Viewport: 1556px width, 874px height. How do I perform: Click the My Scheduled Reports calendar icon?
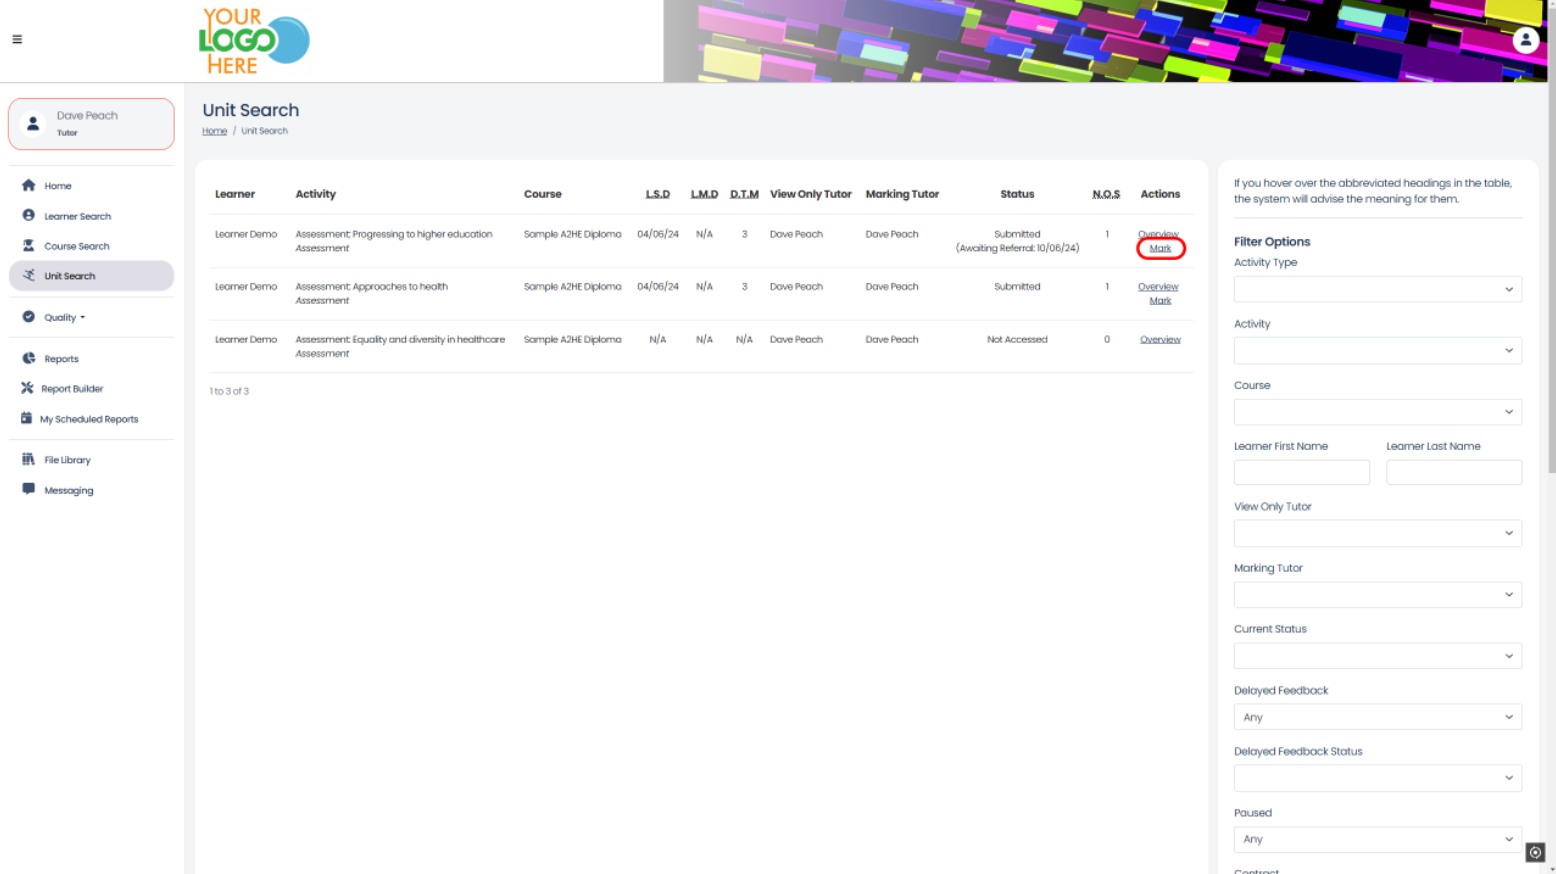pos(26,418)
